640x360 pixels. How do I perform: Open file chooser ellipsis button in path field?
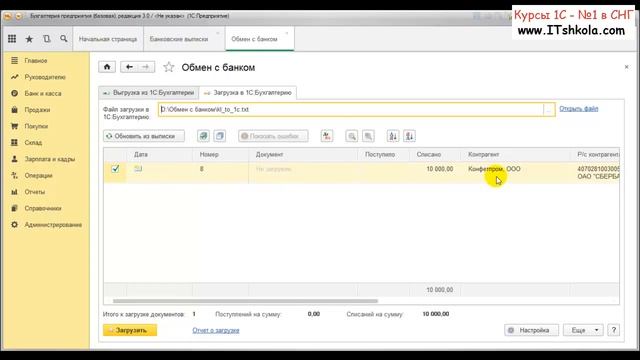(549, 109)
